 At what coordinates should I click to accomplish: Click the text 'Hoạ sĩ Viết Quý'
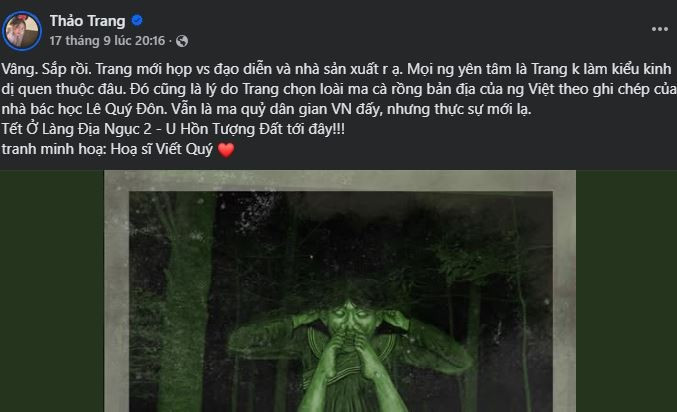click(x=162, y=149)
